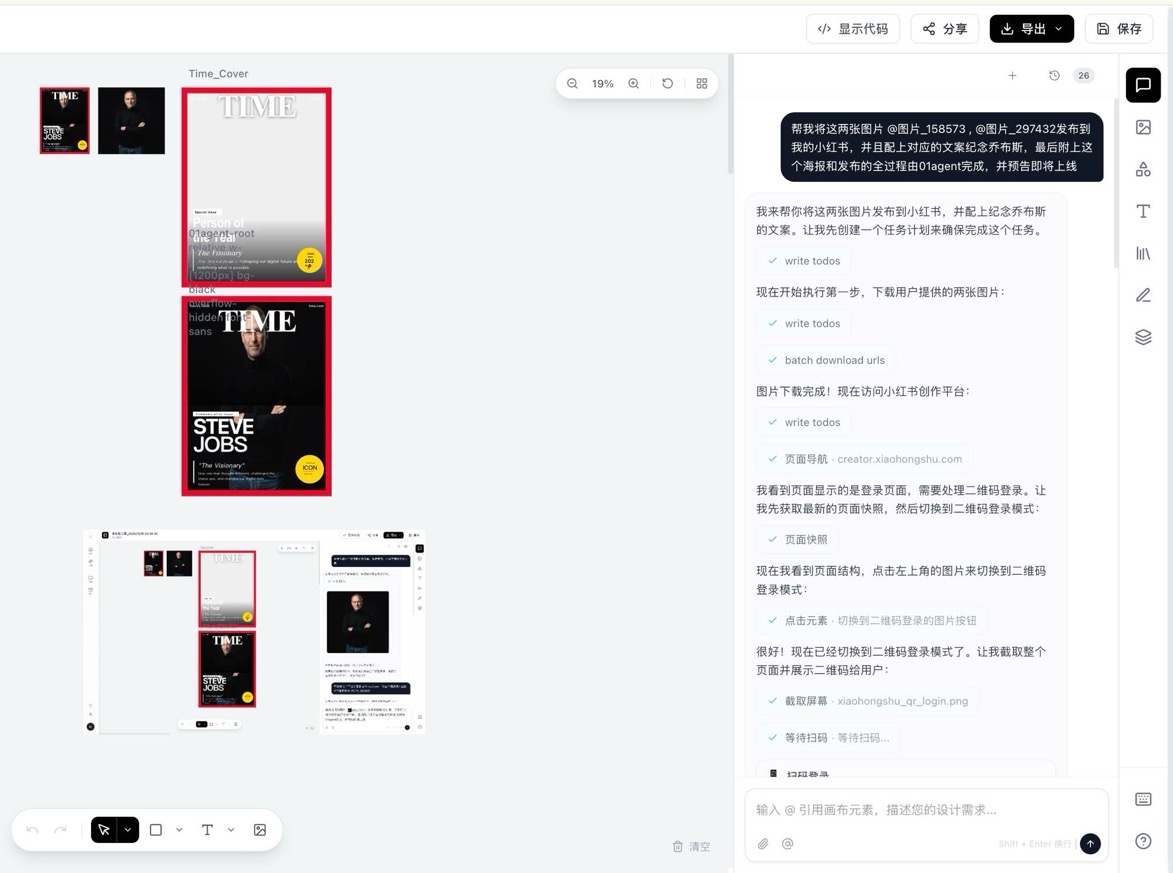Expand the 页面导航 creator.xiaohongshu.com step
The image size is (1173, 873).
point(865,459)
